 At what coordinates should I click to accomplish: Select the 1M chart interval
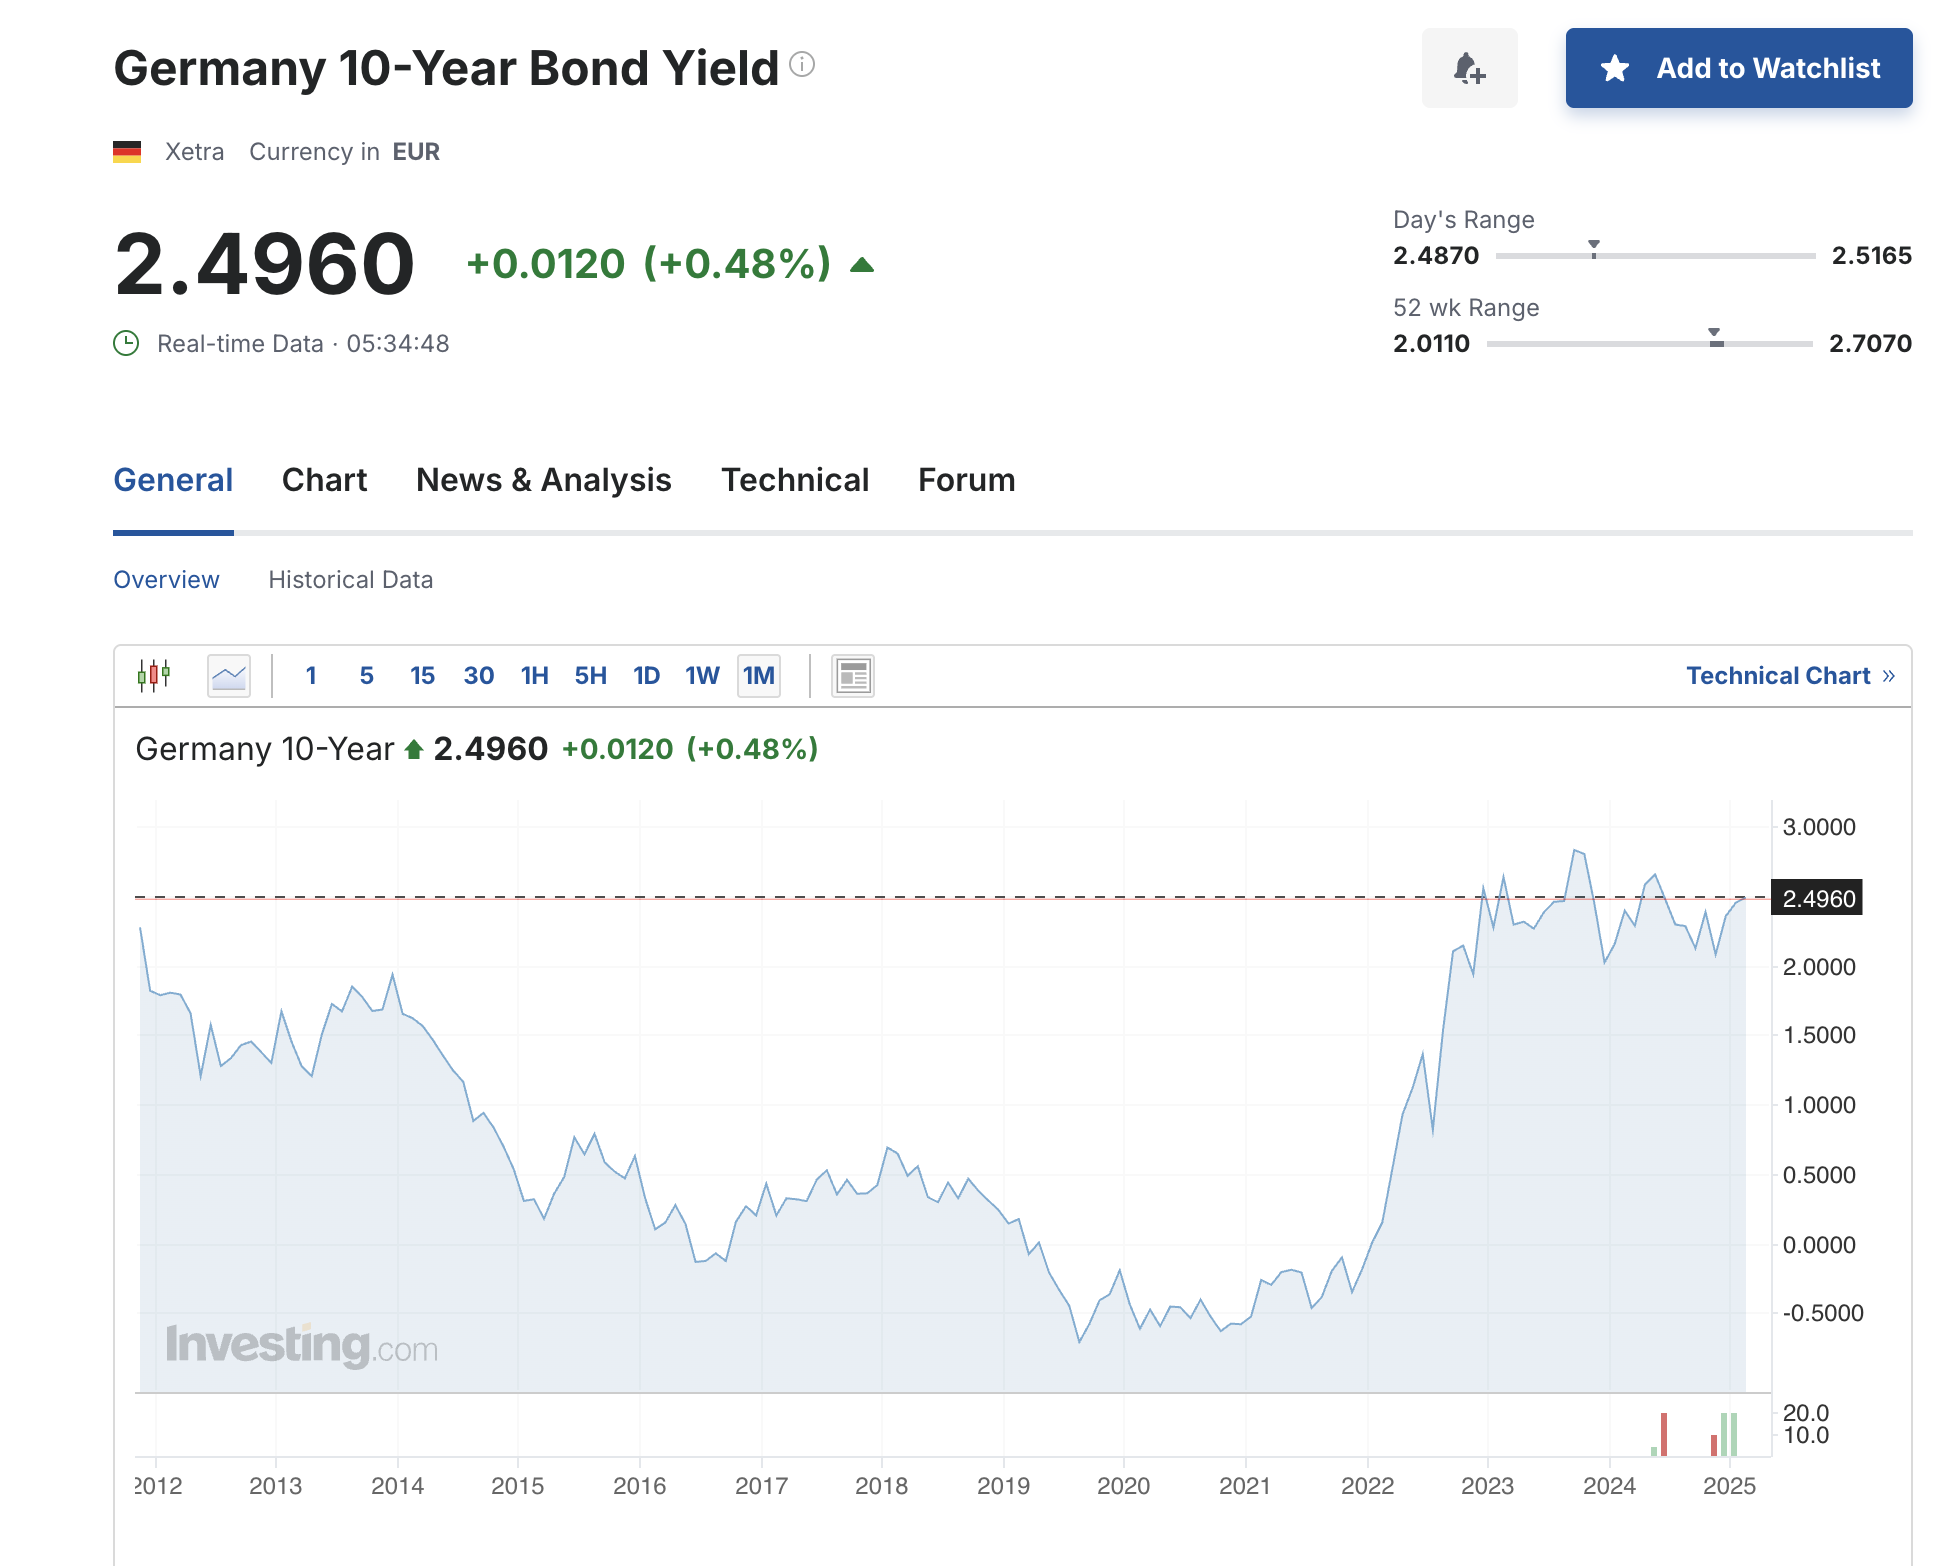click(759, 676)
